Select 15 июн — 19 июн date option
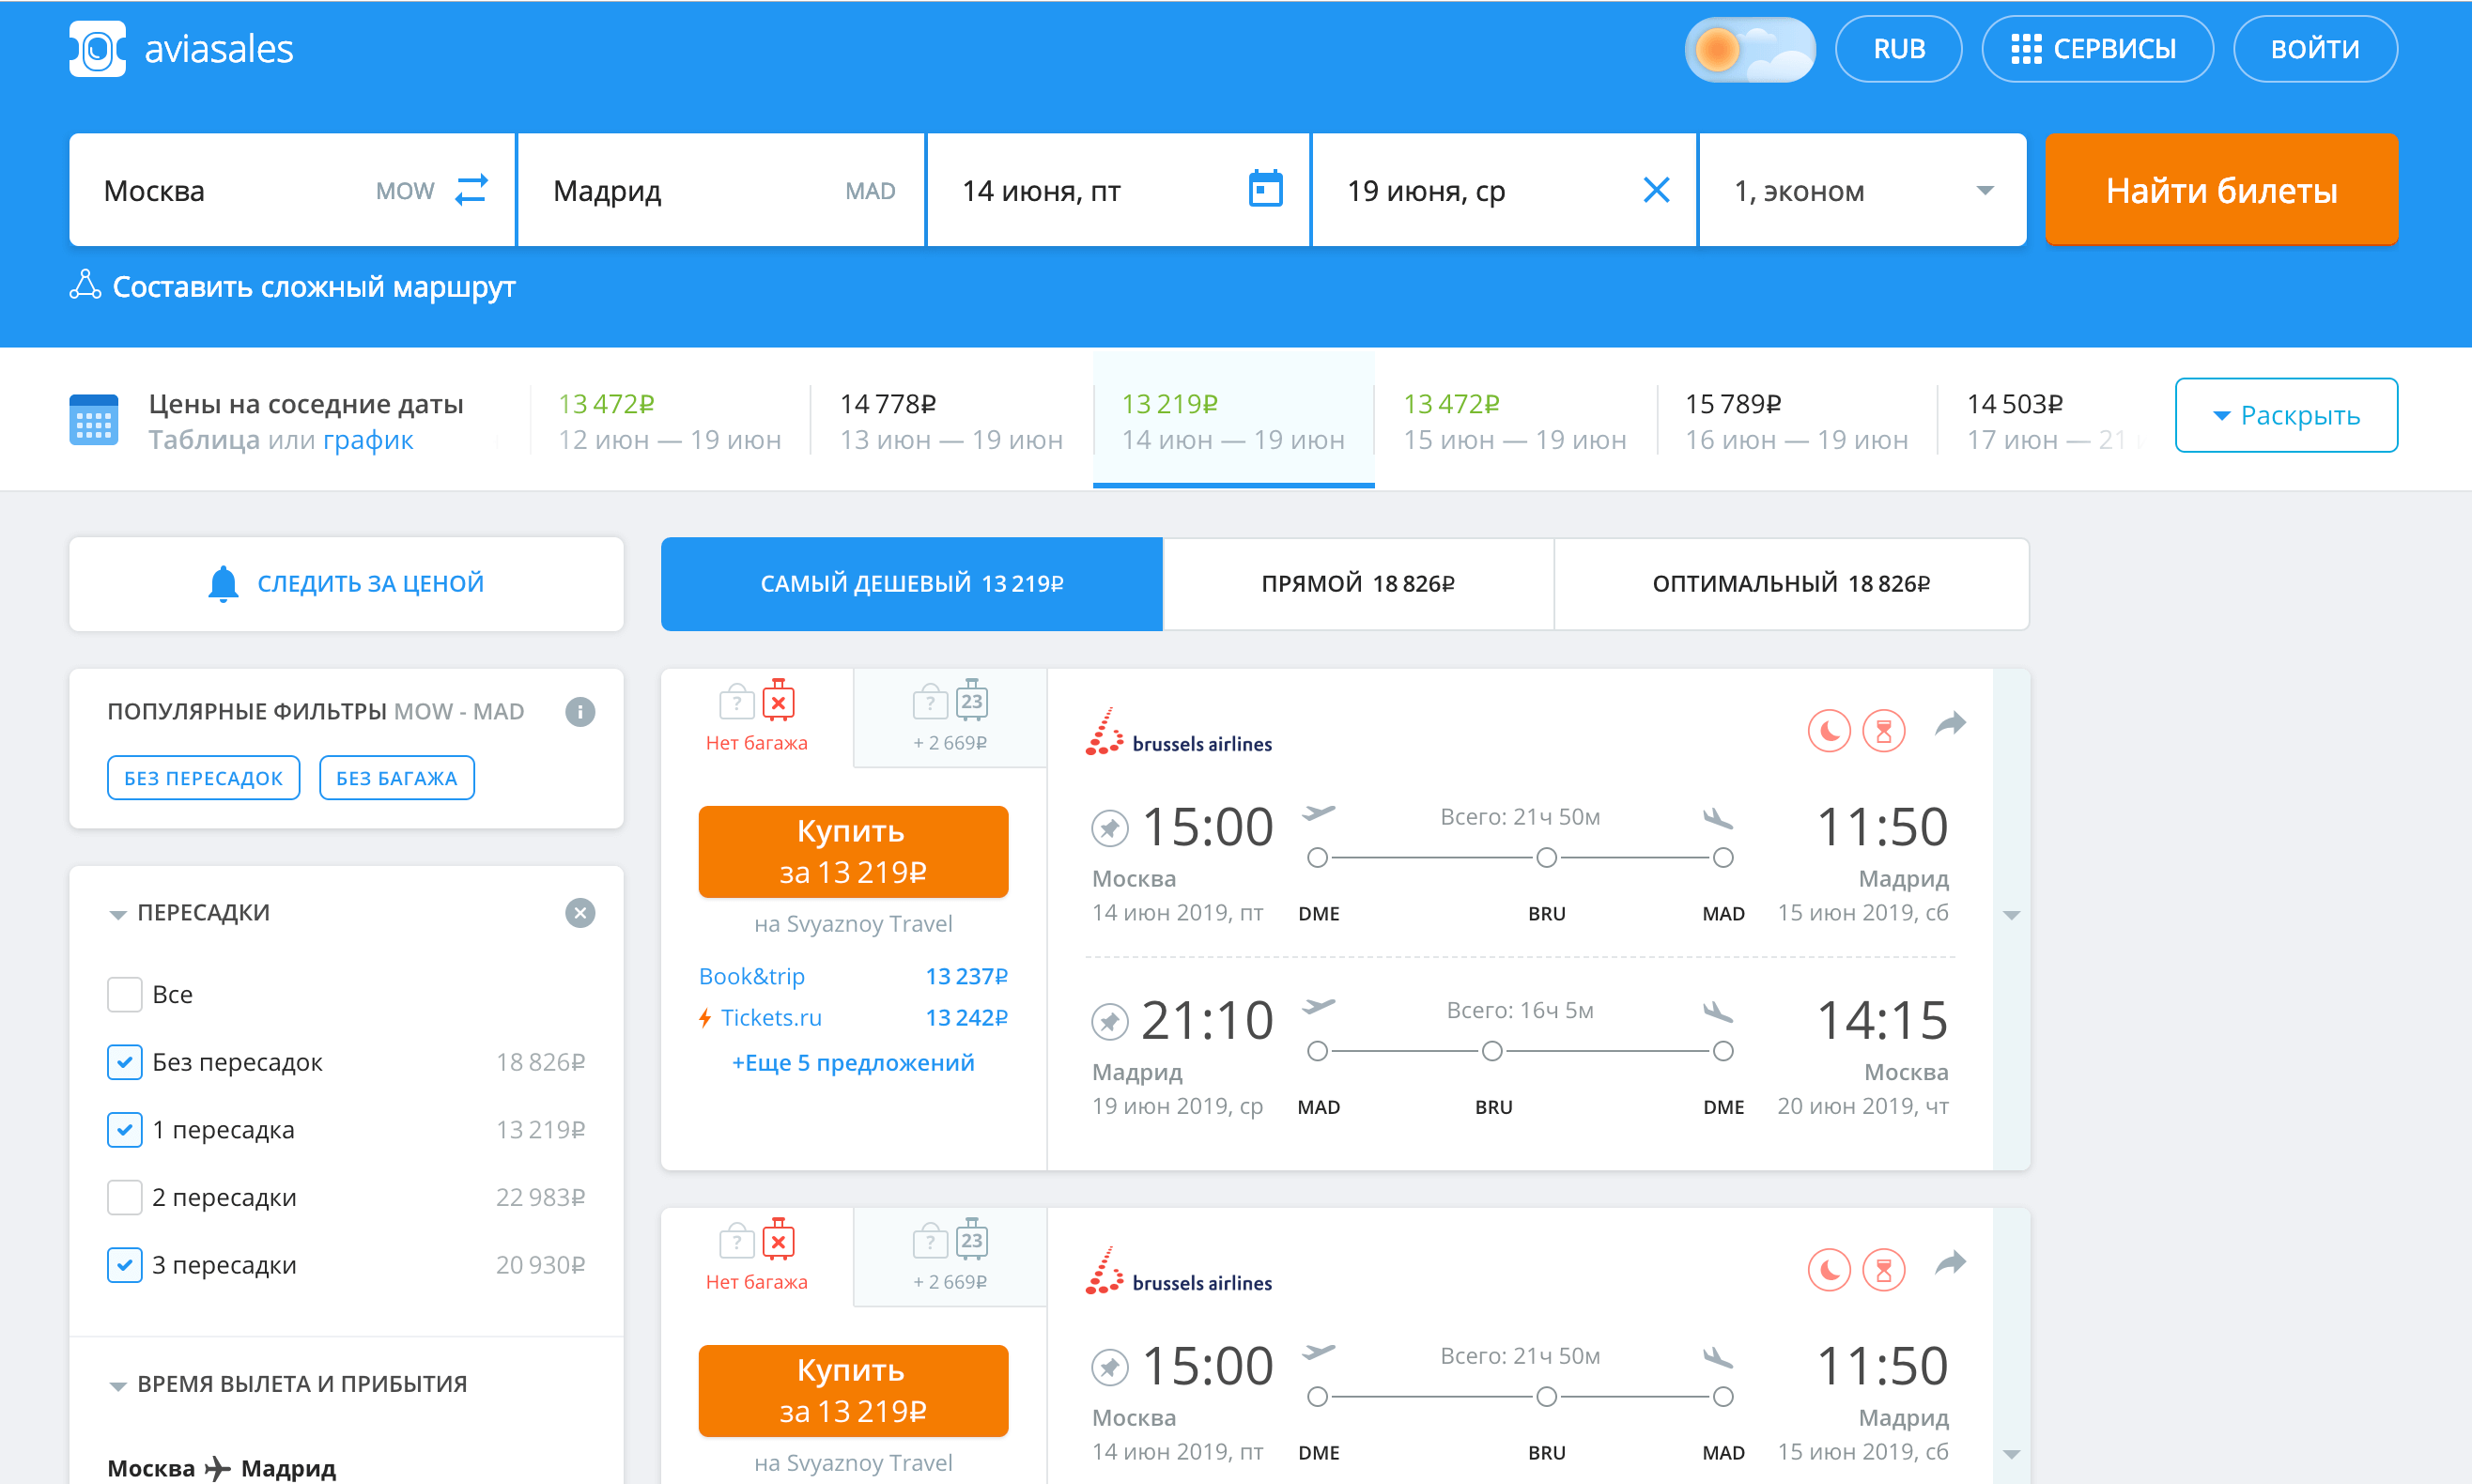The width and height of the screenshot is (2472, 1484). [x=1515, y=421]
